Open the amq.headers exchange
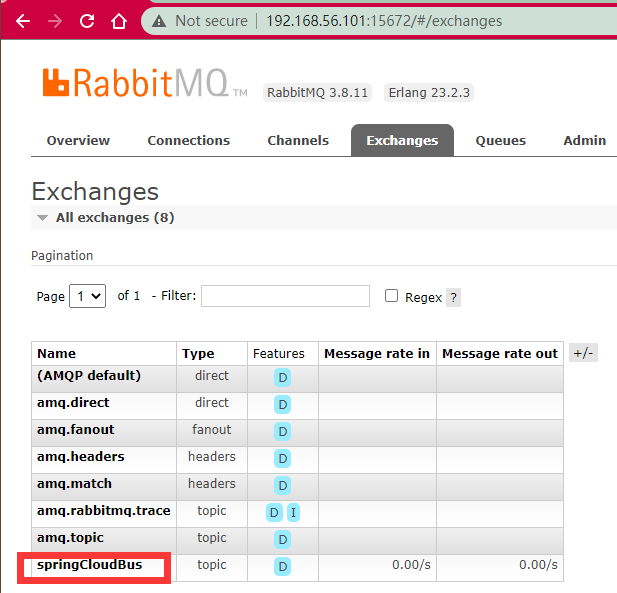 pyautogui.click(x=81, y=456)
